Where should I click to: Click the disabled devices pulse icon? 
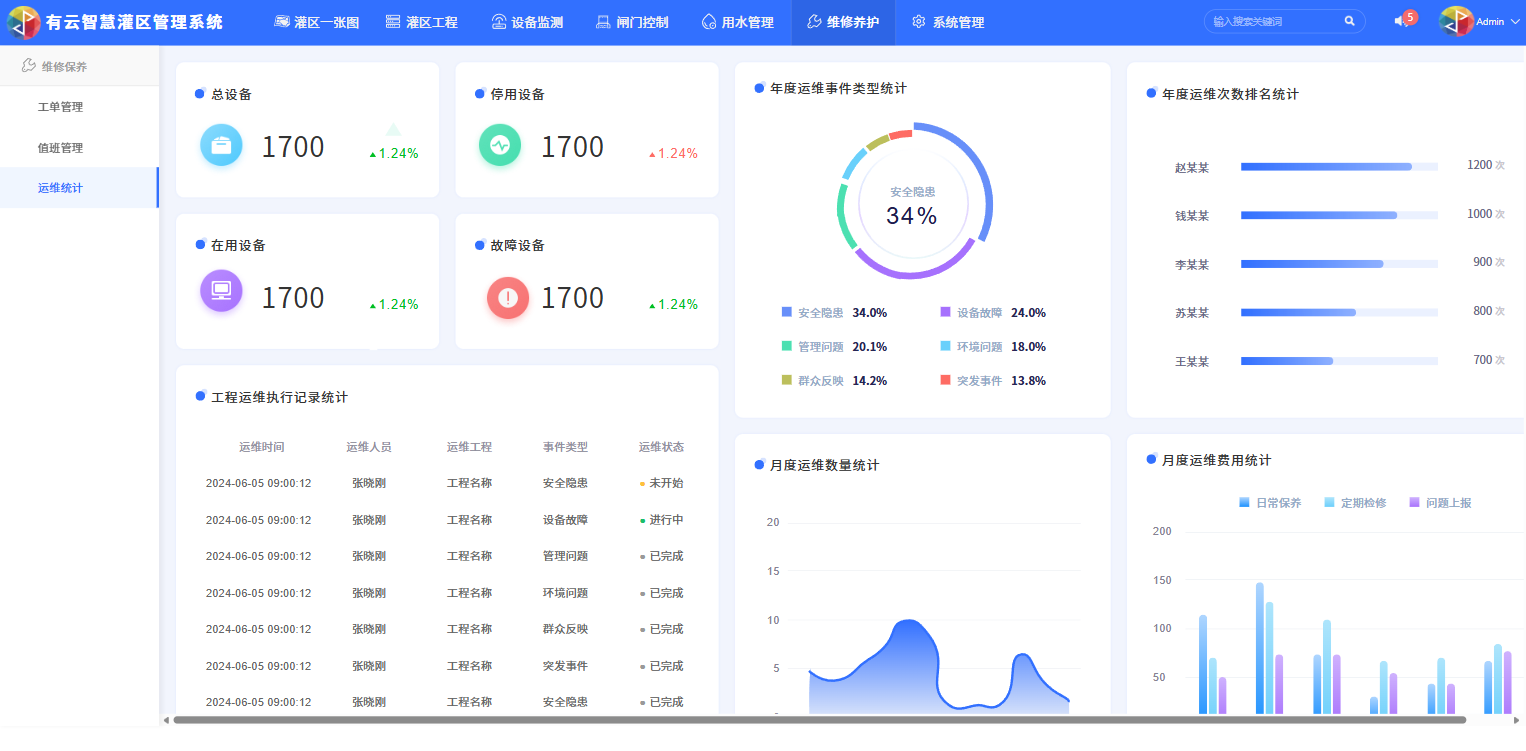[x=500, y=145]
